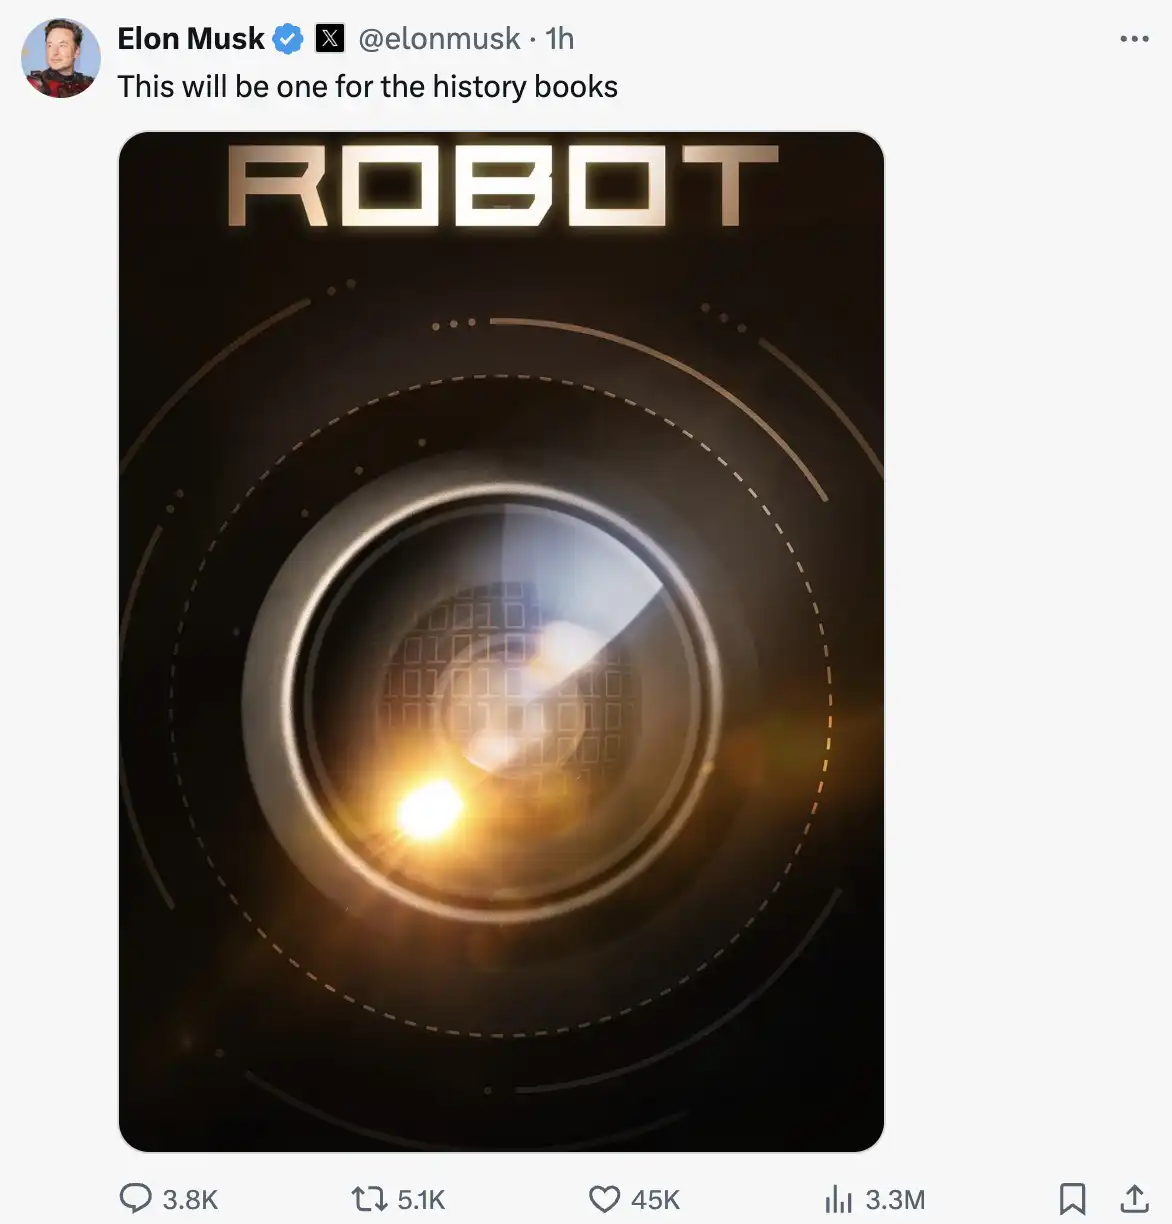Click the 5.1K reposts count
This screenshot has height=1224, width=1172.
(x=421, y=1199)
